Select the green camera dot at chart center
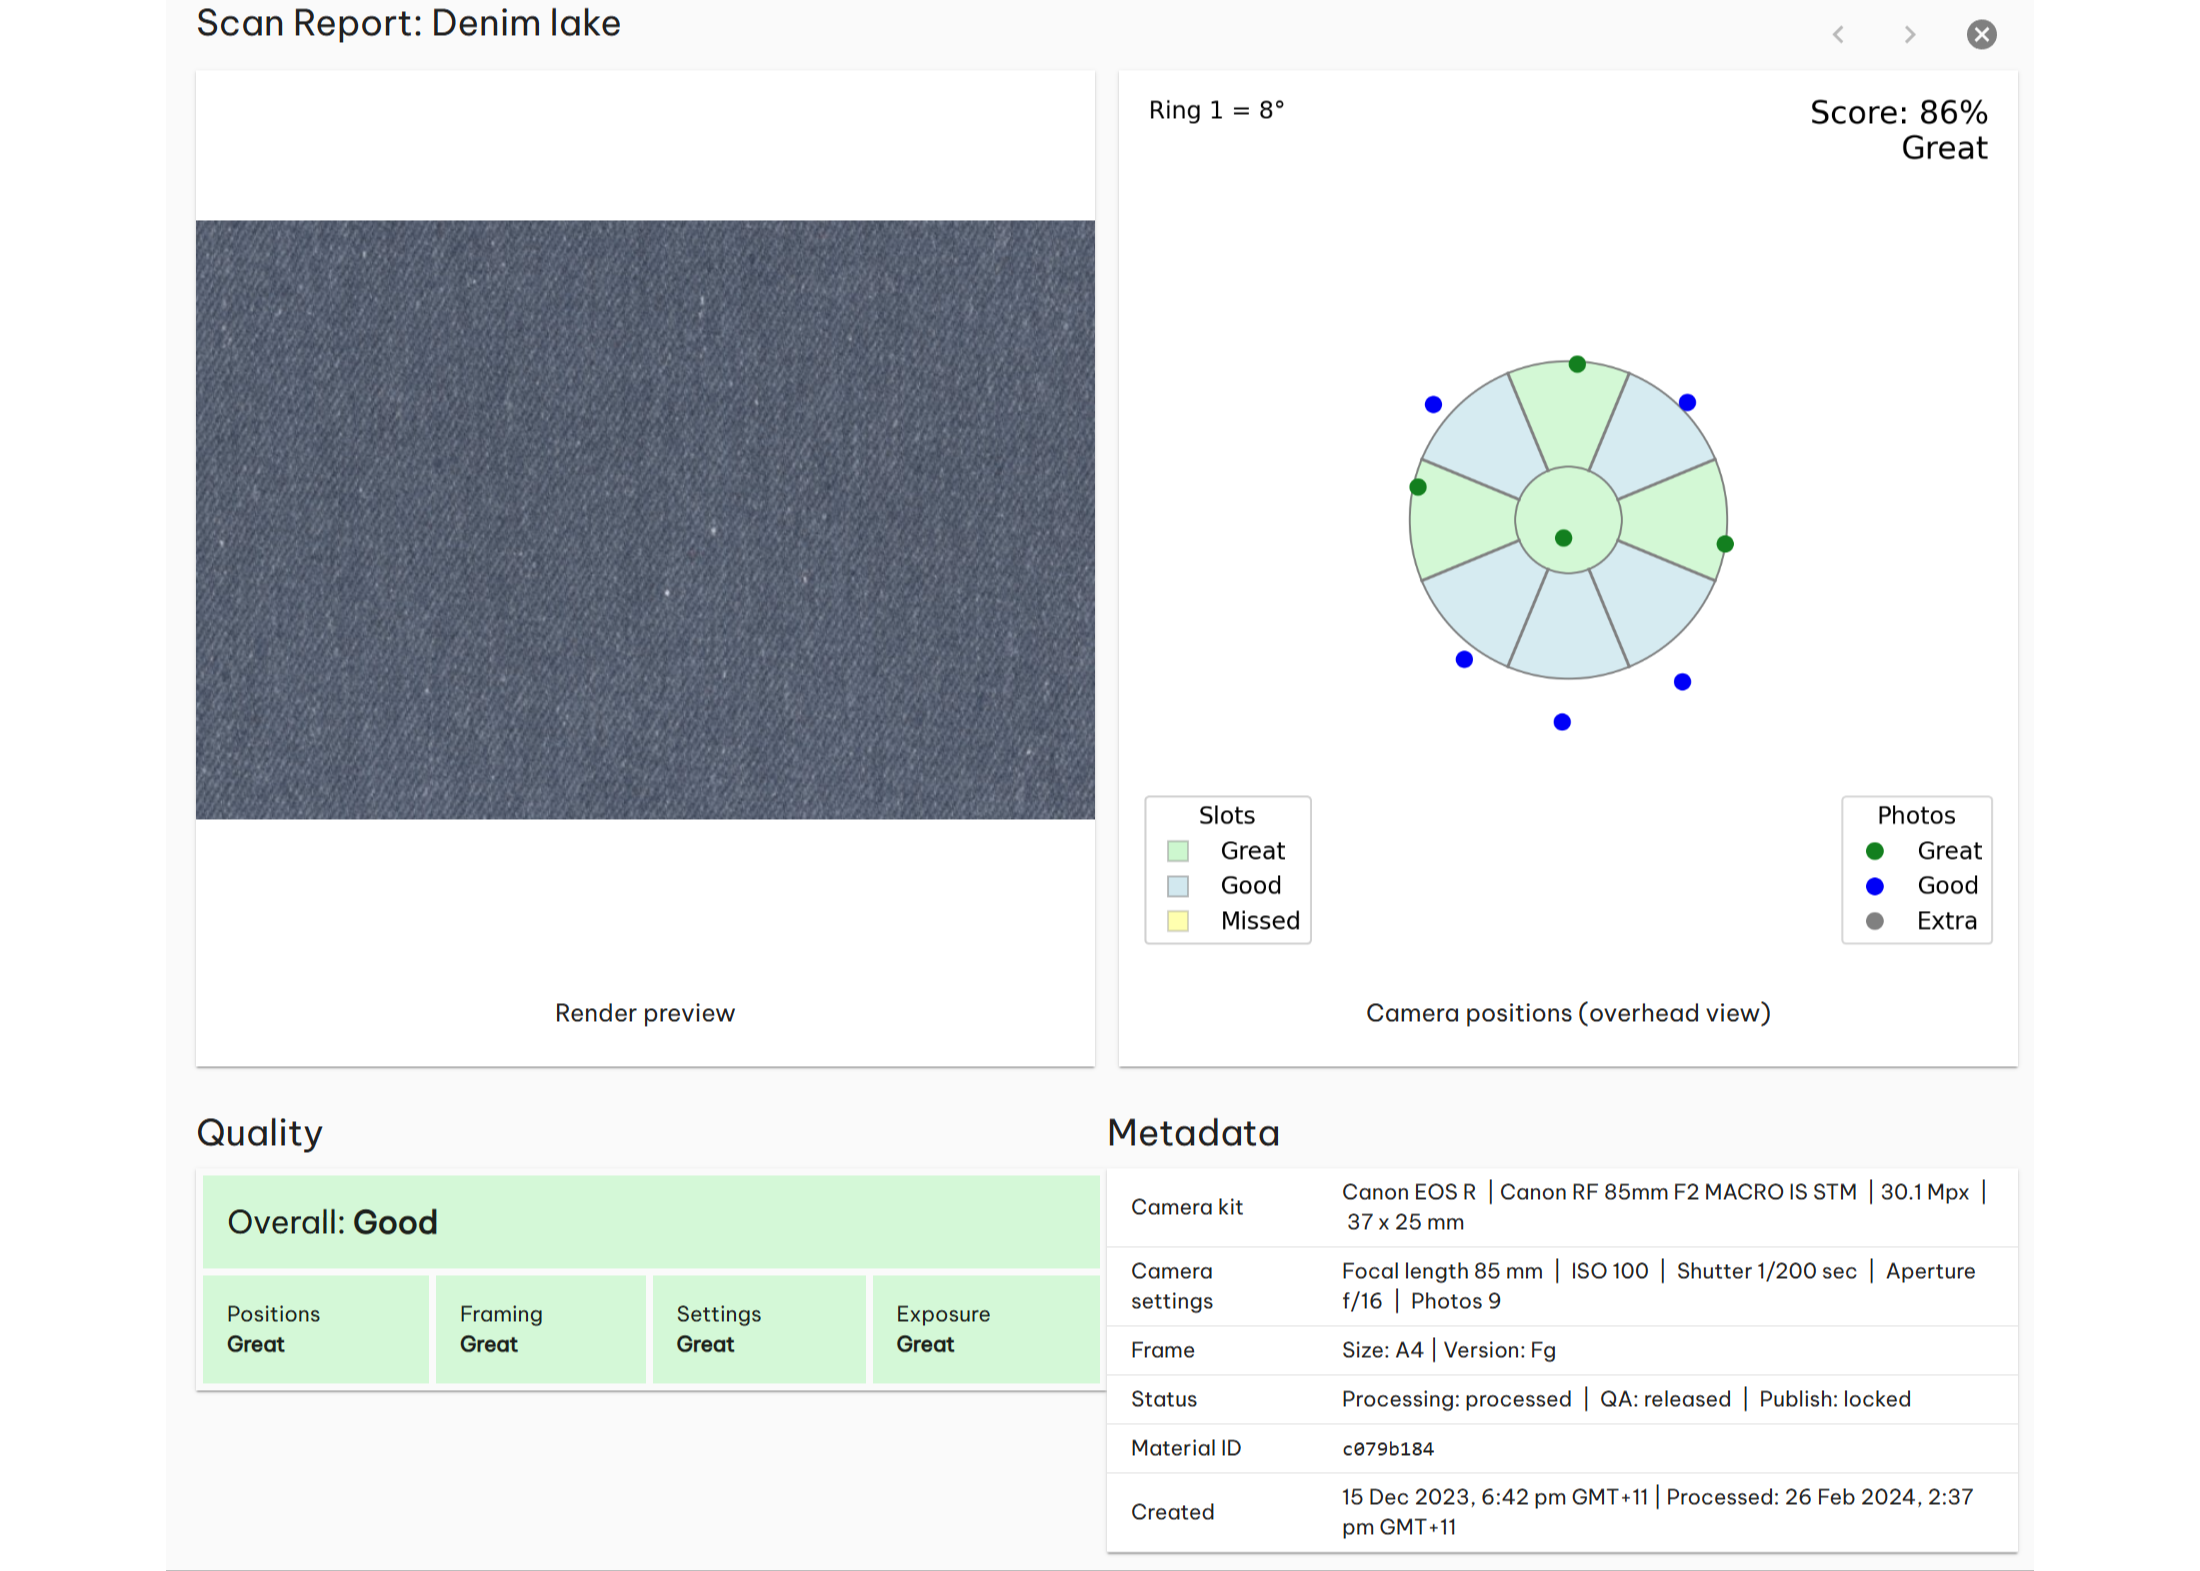2200x1571 pixels. pyautogui.click(x=1564, y=538)
